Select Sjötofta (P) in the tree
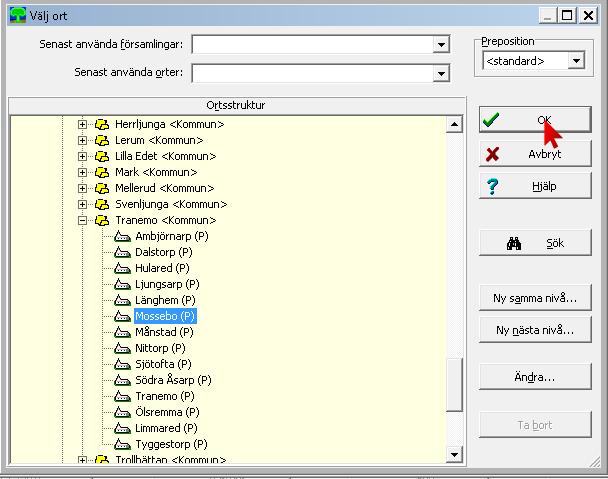Image resolution: width=608 pixels, height=479 pixels. pyautogui.click(x=163, y=364)
